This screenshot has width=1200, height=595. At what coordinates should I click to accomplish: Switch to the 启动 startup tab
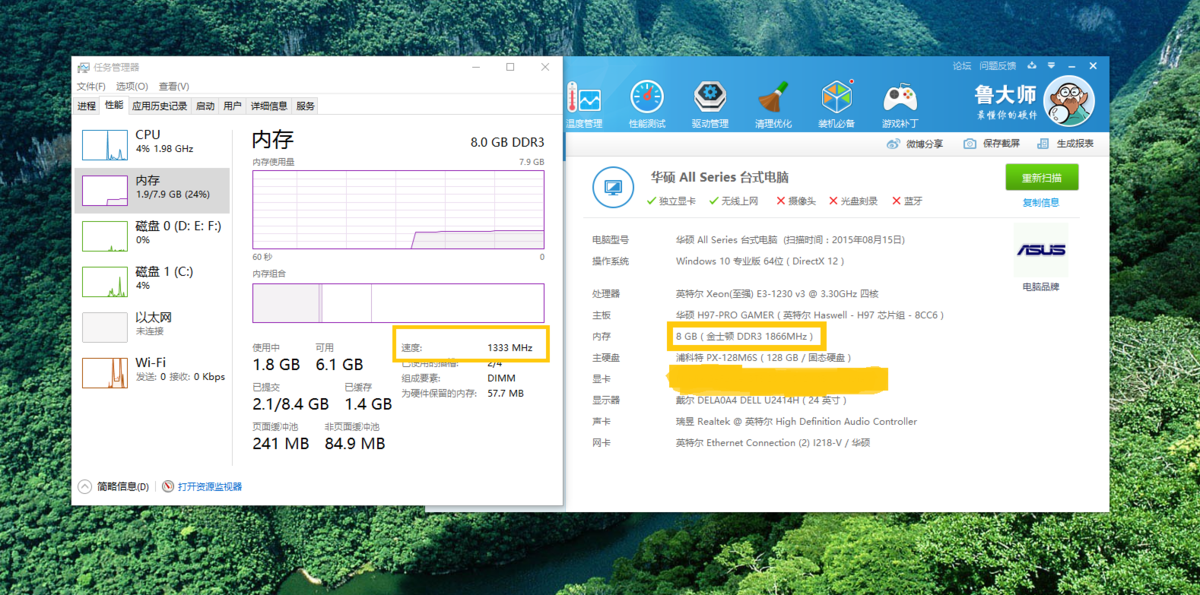(x=205, y=106)
